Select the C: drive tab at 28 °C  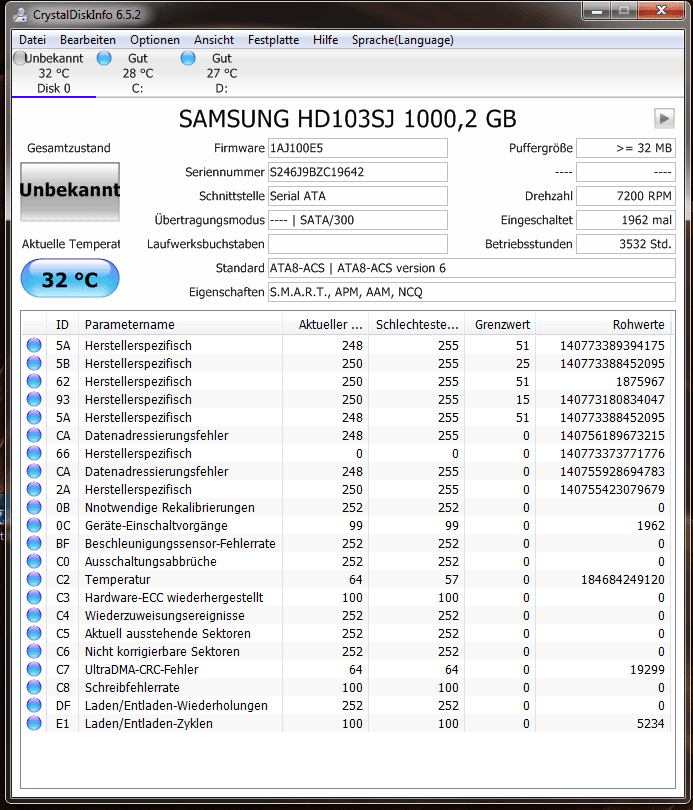tap(137, 73)
